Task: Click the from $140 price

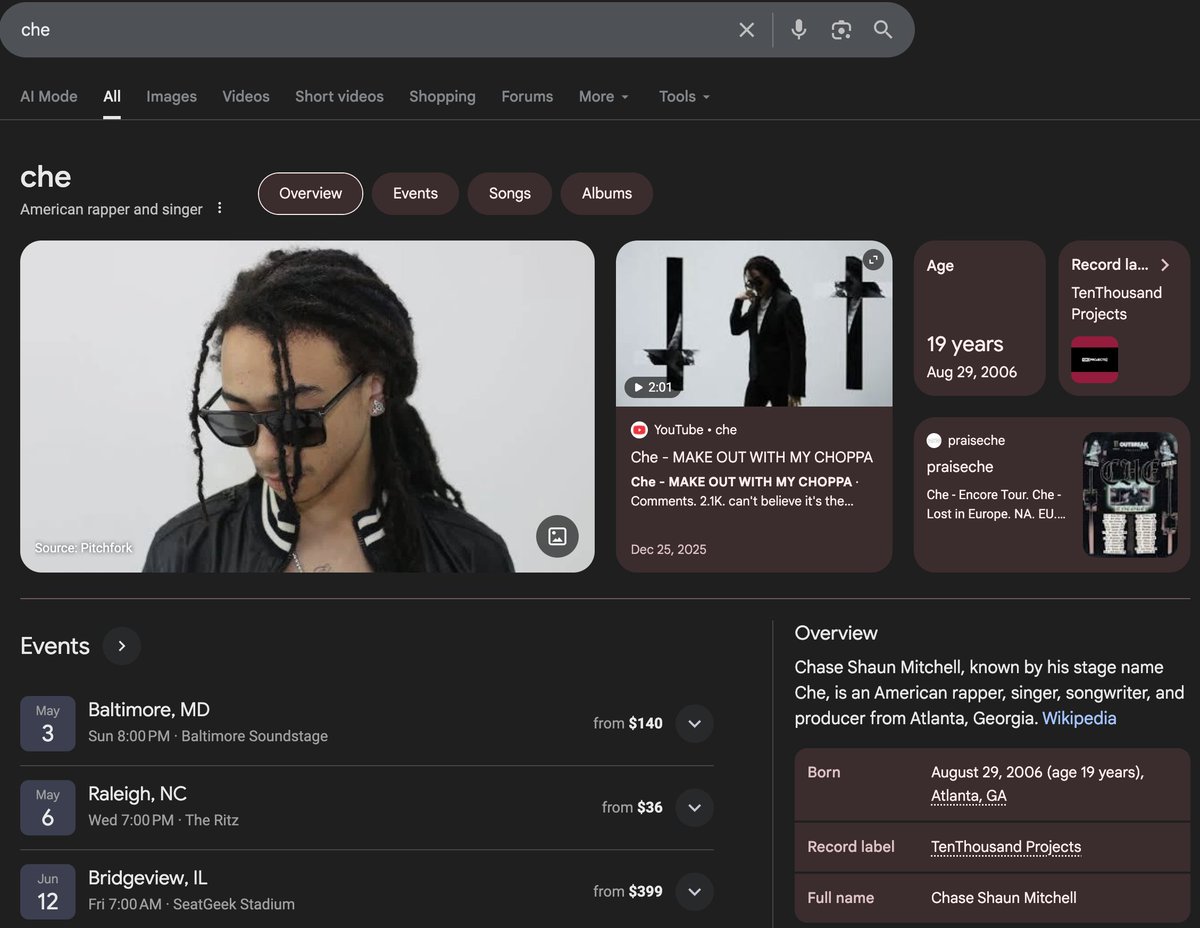Action: [628, 723]
